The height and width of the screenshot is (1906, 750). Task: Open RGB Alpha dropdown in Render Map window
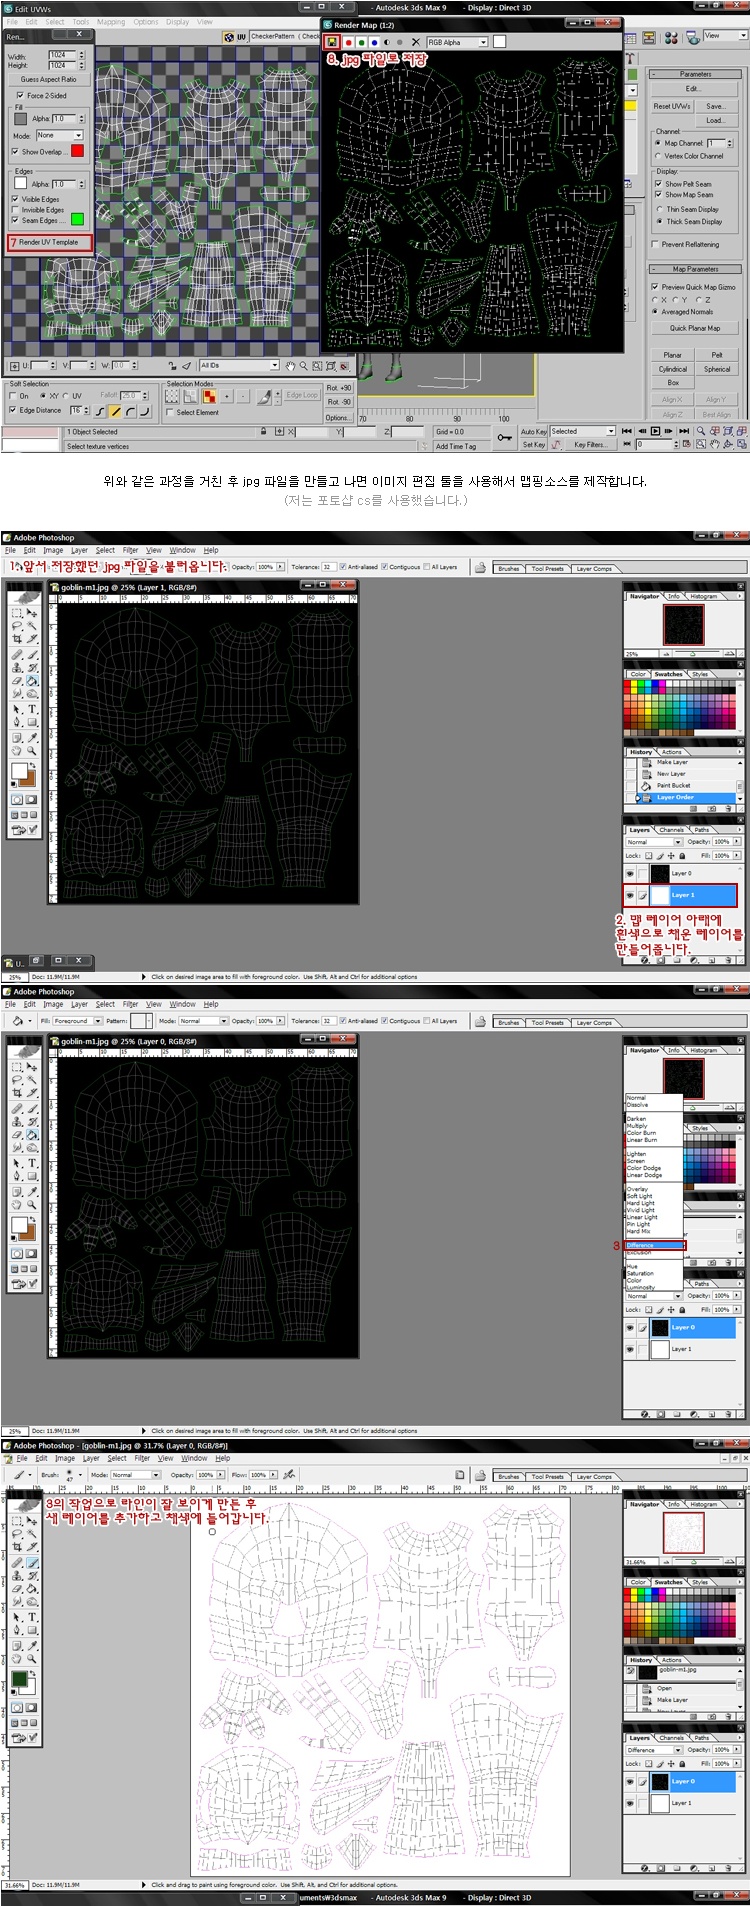tap(457, 42)
